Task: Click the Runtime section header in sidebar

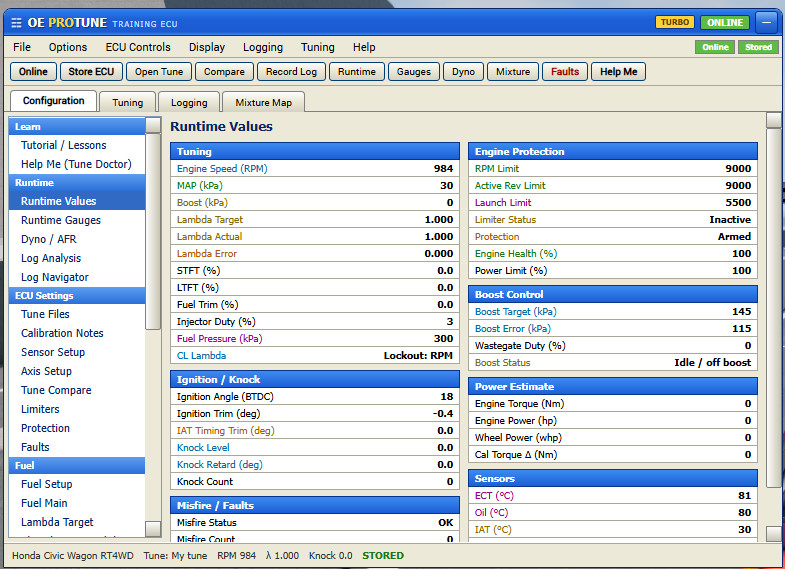Action: [x=77, y=183]
